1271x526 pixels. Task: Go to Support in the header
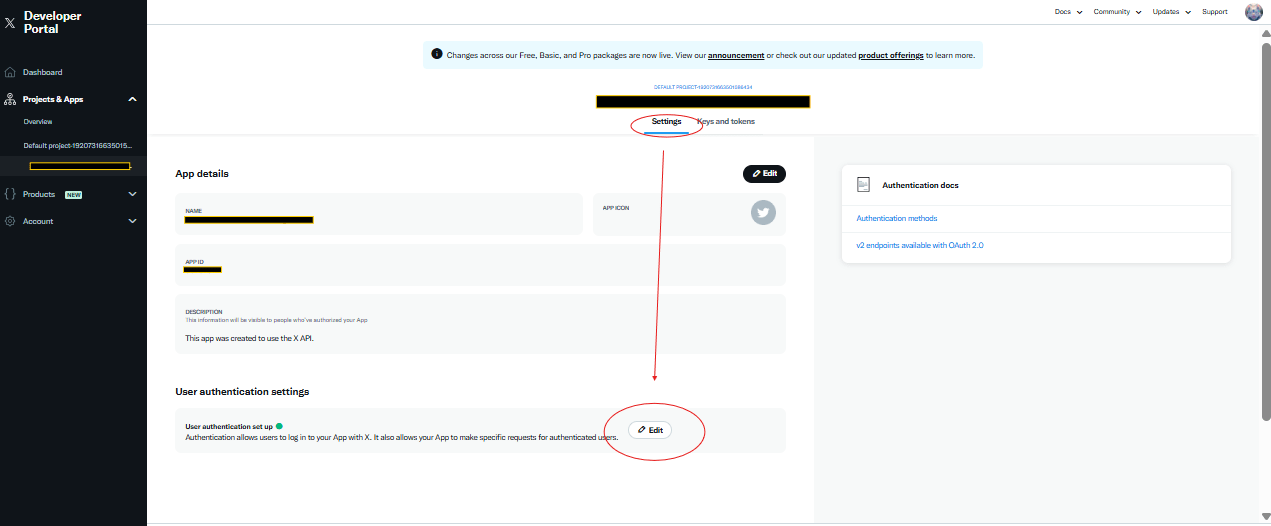point(1215,12)
